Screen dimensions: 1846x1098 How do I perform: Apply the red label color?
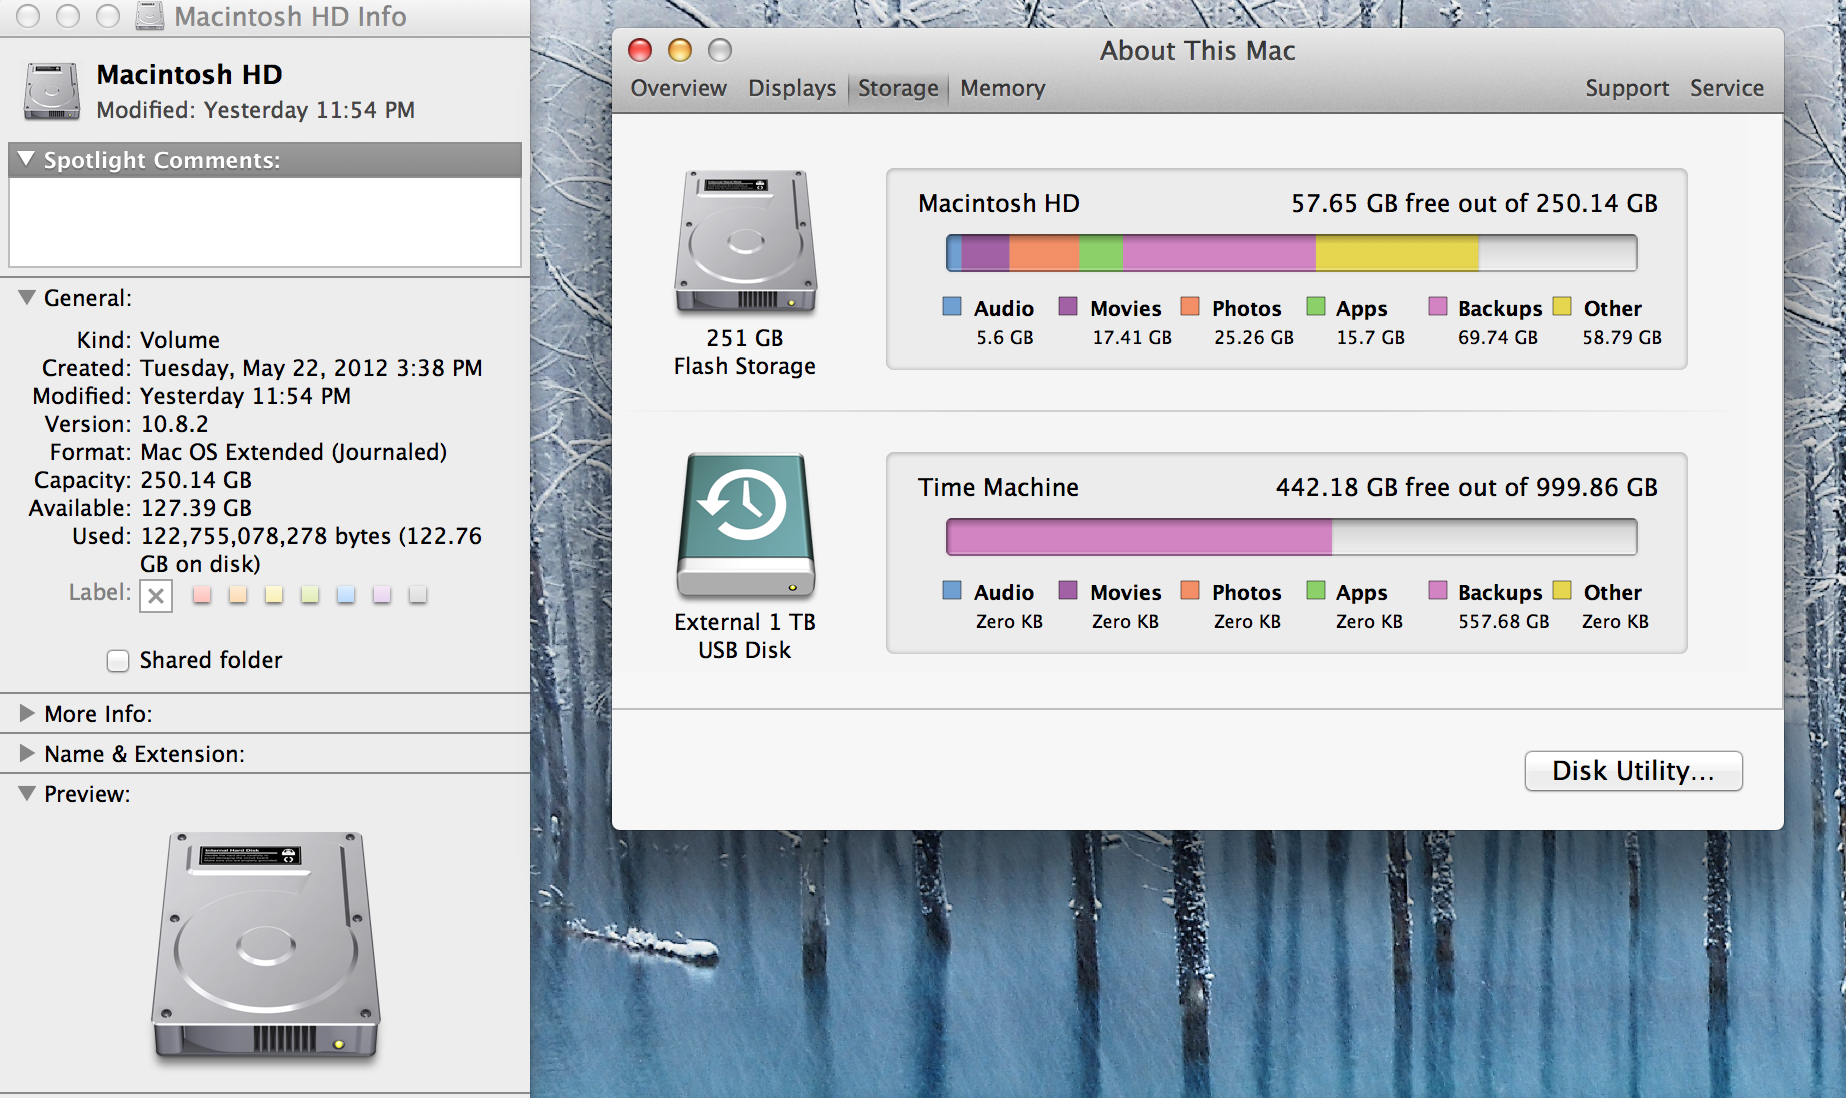[x=202, y=595]
